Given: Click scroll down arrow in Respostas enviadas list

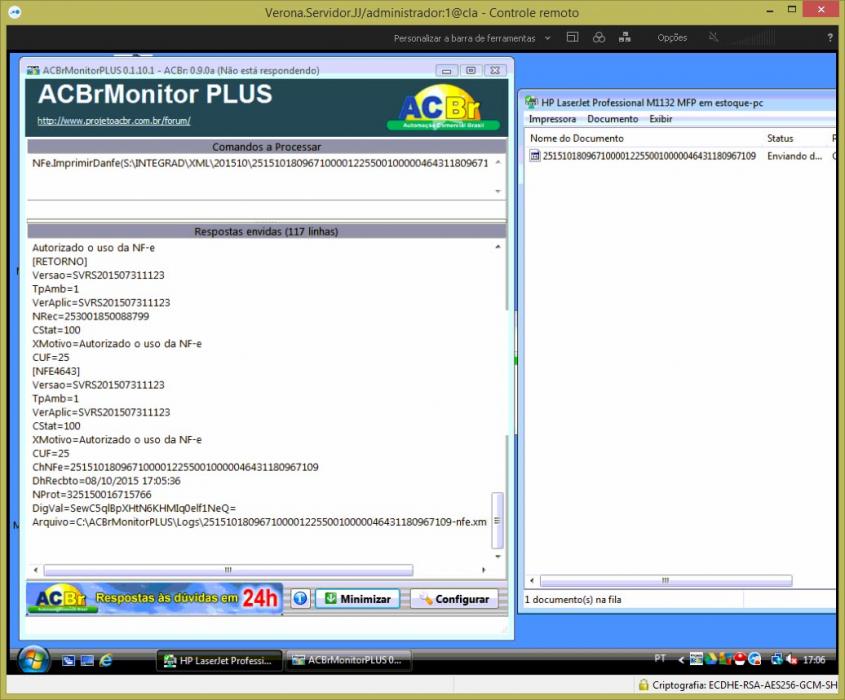Looking at the screenshot, I should (498, 557).
